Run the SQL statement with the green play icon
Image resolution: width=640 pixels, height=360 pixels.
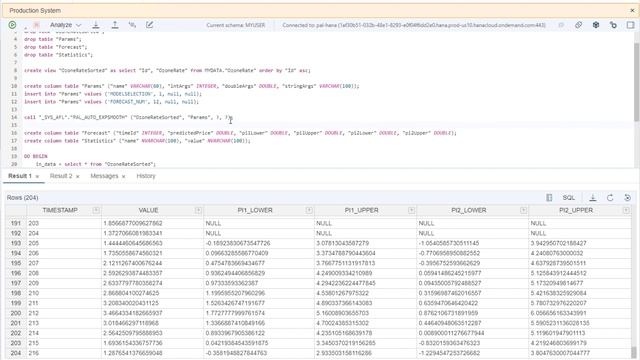(12, 25)
